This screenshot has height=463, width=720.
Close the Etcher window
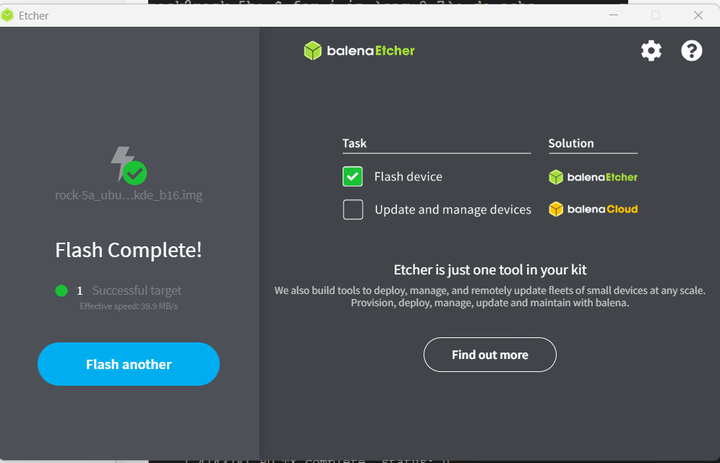698,15
